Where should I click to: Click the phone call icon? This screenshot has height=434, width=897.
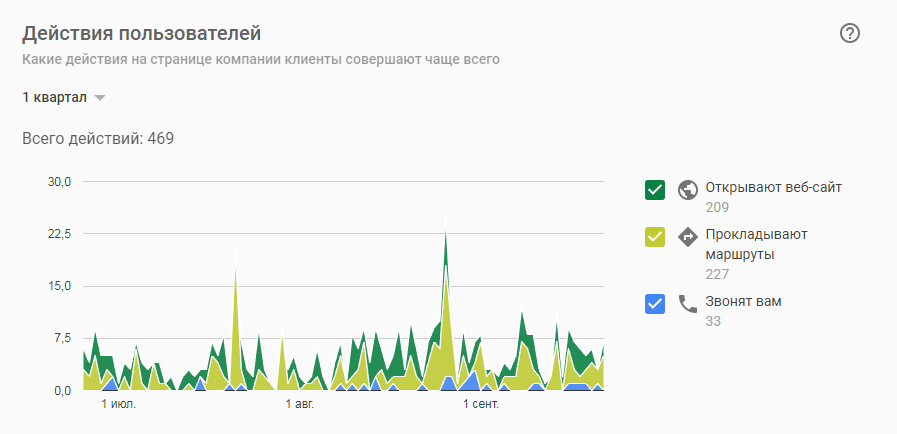coord(687,304)
